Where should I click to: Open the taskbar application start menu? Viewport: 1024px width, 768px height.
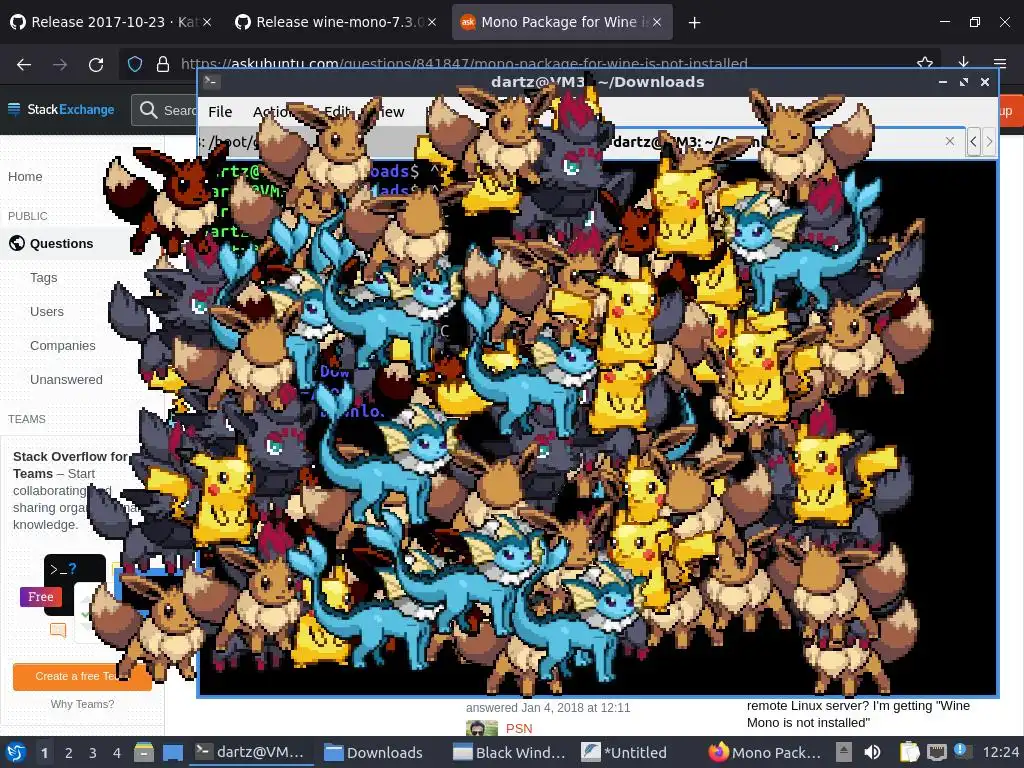[16, 752]
